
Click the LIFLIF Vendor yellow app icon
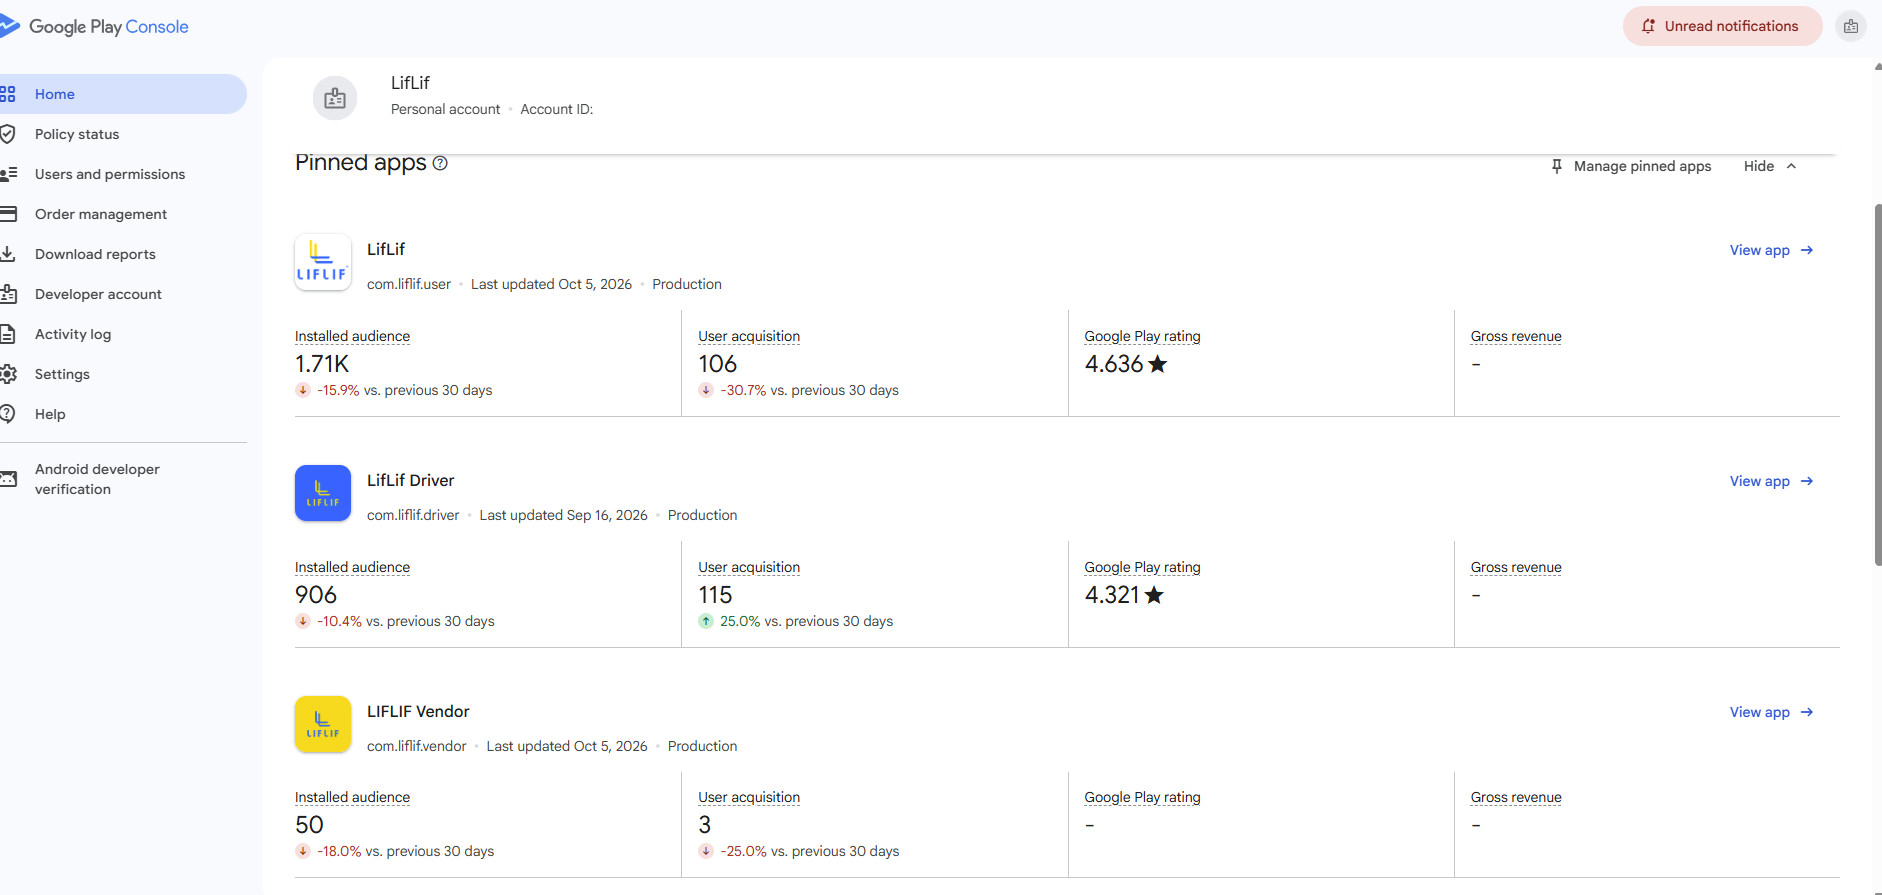pyautogui.click(x=323, y=724)
